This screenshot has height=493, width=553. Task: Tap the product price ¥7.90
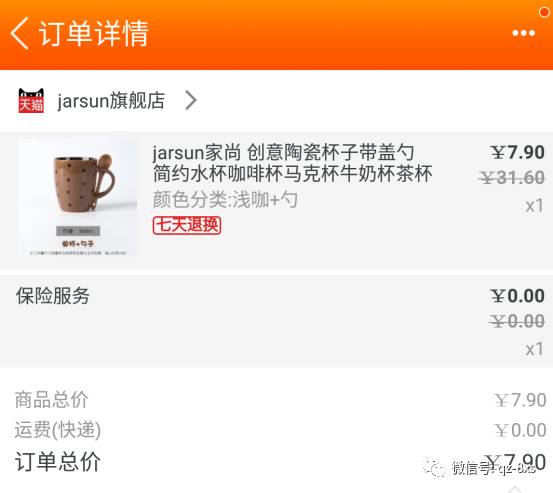[517, 152]
